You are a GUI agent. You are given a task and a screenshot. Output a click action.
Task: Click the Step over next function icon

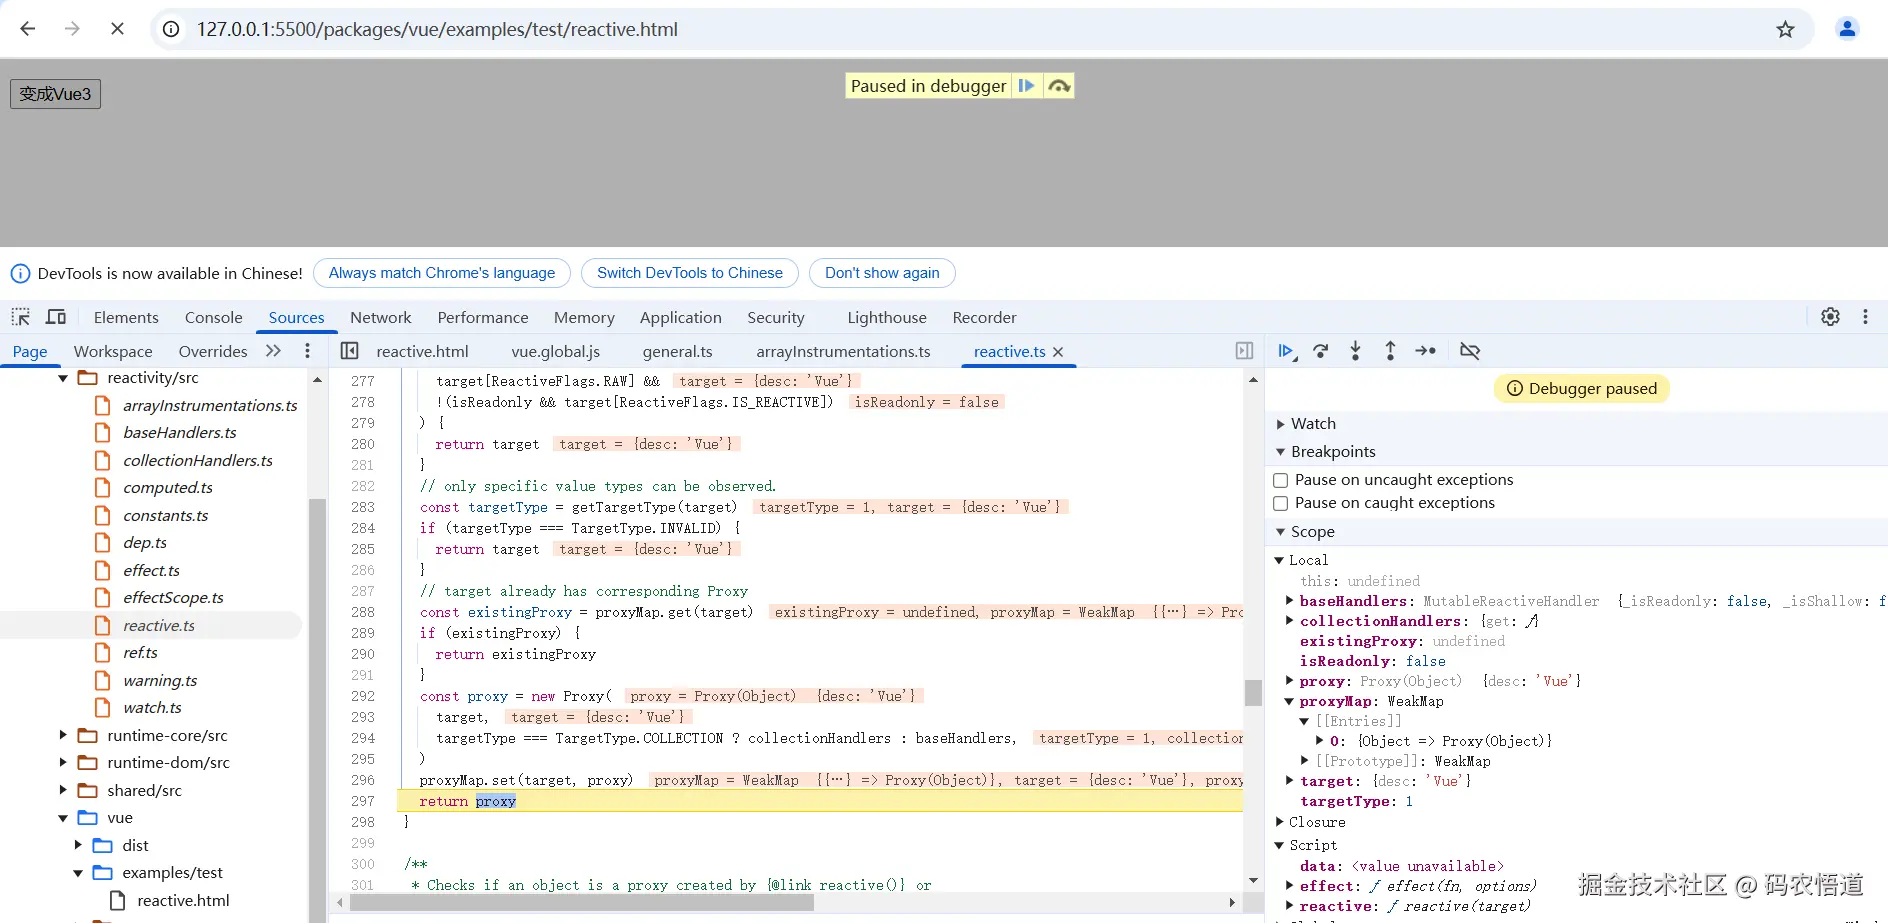1321,351
